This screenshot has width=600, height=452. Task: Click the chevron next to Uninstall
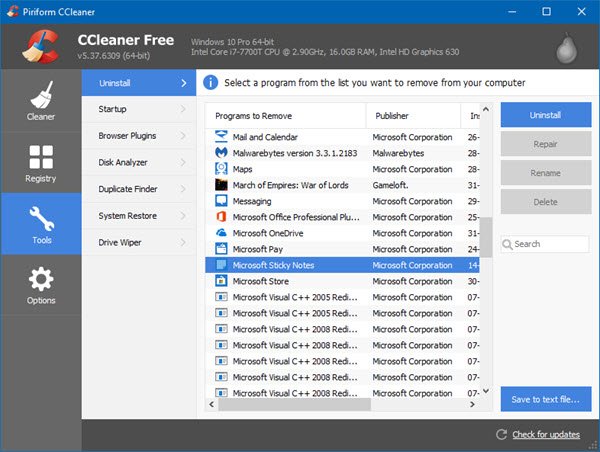(x=184, y=83)
